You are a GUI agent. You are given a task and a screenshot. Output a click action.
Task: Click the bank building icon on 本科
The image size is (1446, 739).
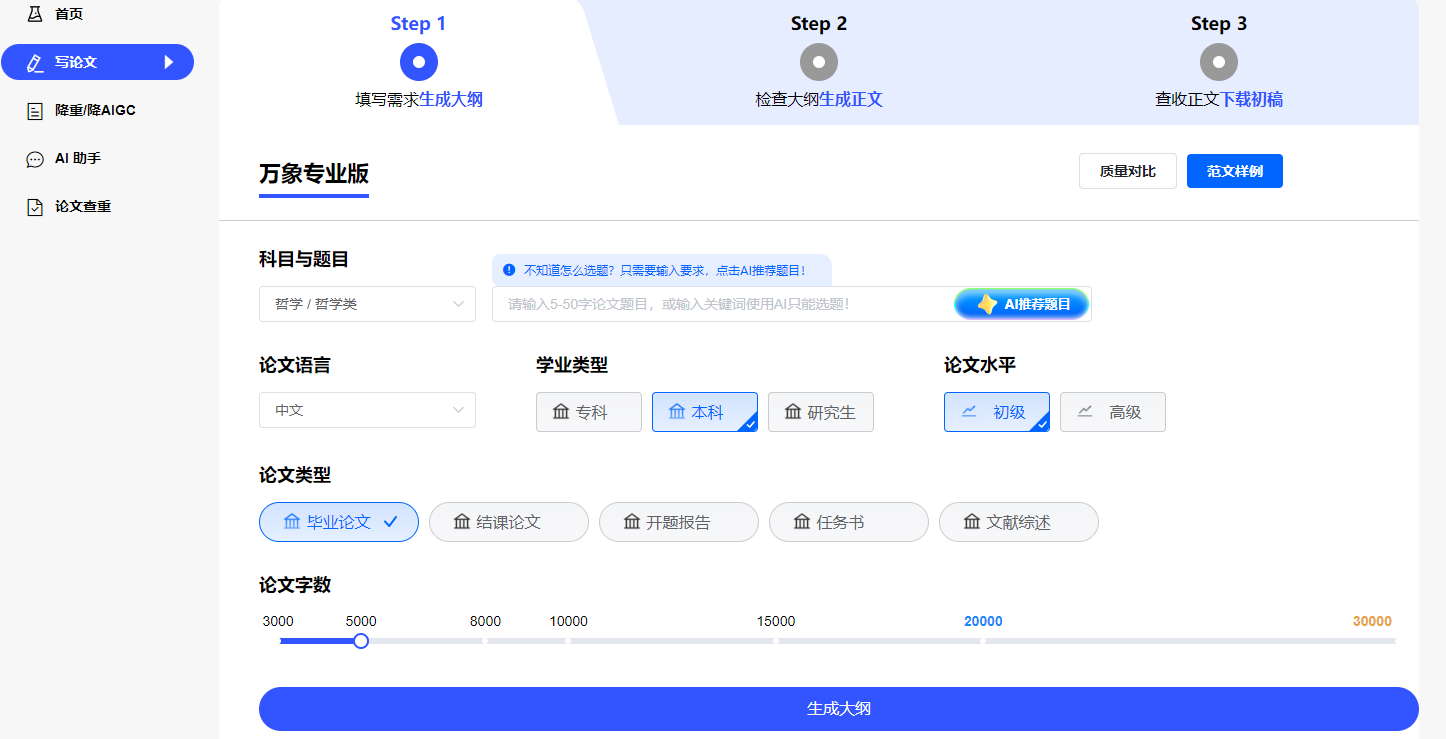pos(677,412)
